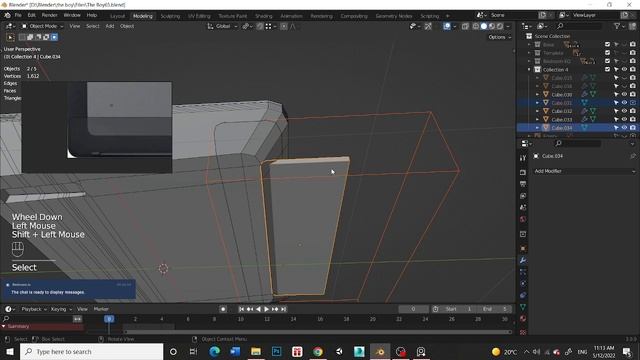640x360 pixels.
Task: Open the viewport Add menu
Action: tap(110, 26)
